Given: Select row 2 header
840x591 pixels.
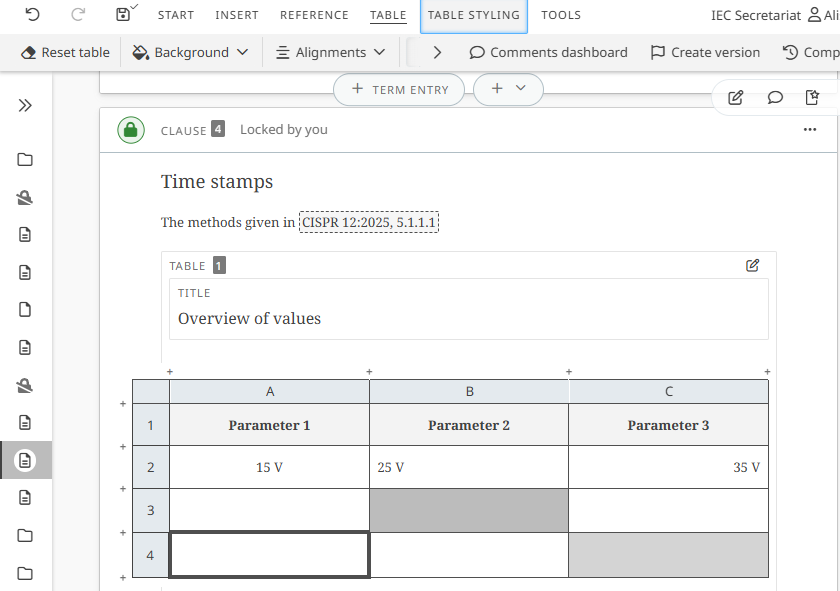Looking at the screenshot, I should (x=151, y=467).
